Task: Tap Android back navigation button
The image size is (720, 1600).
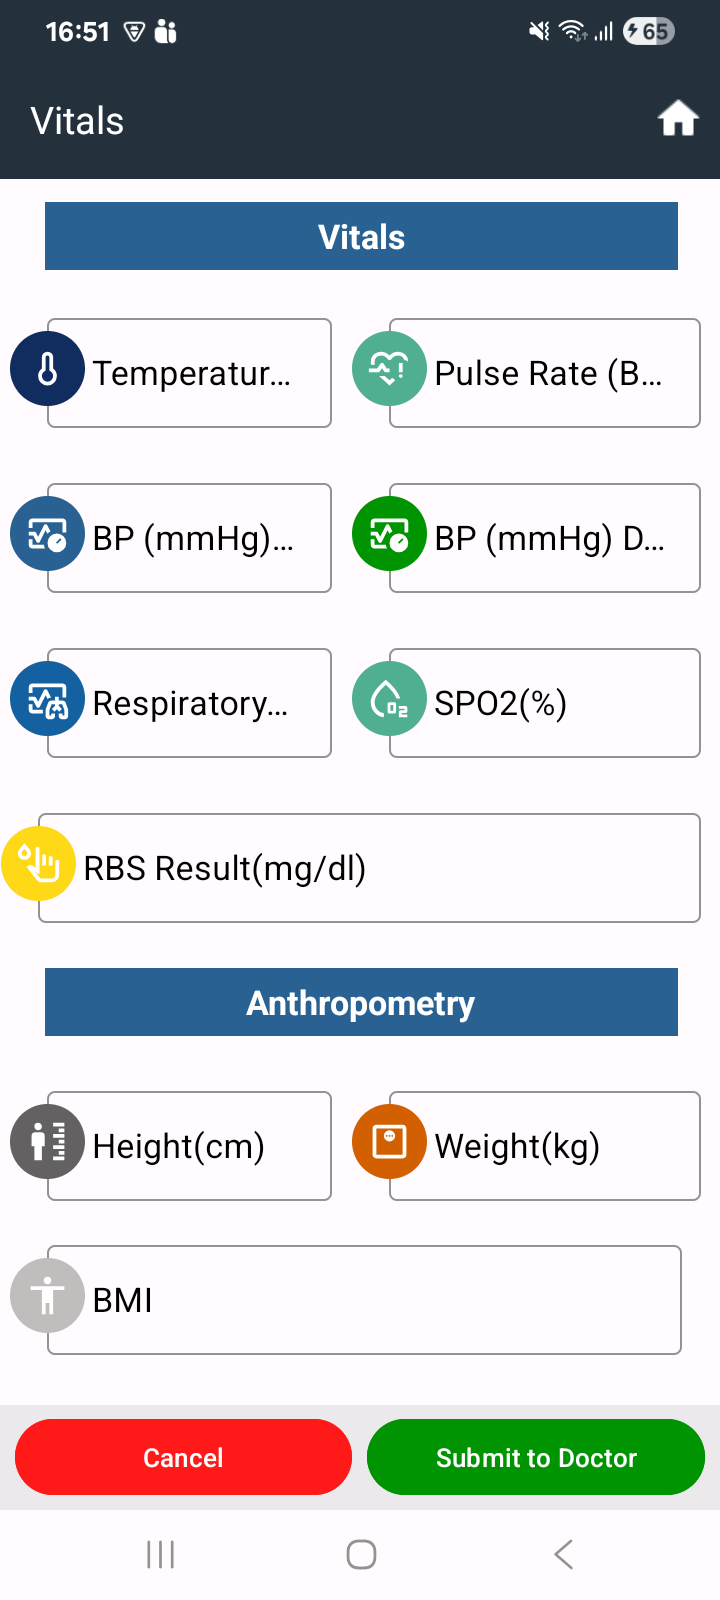Action: point(563,1554)
